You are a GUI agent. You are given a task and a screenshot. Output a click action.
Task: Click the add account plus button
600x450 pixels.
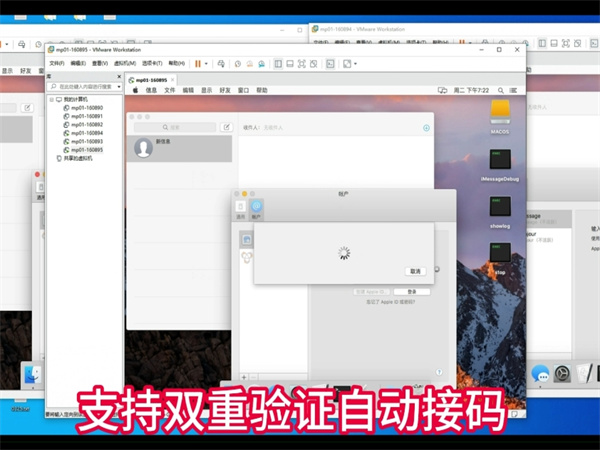coord(244,377)
